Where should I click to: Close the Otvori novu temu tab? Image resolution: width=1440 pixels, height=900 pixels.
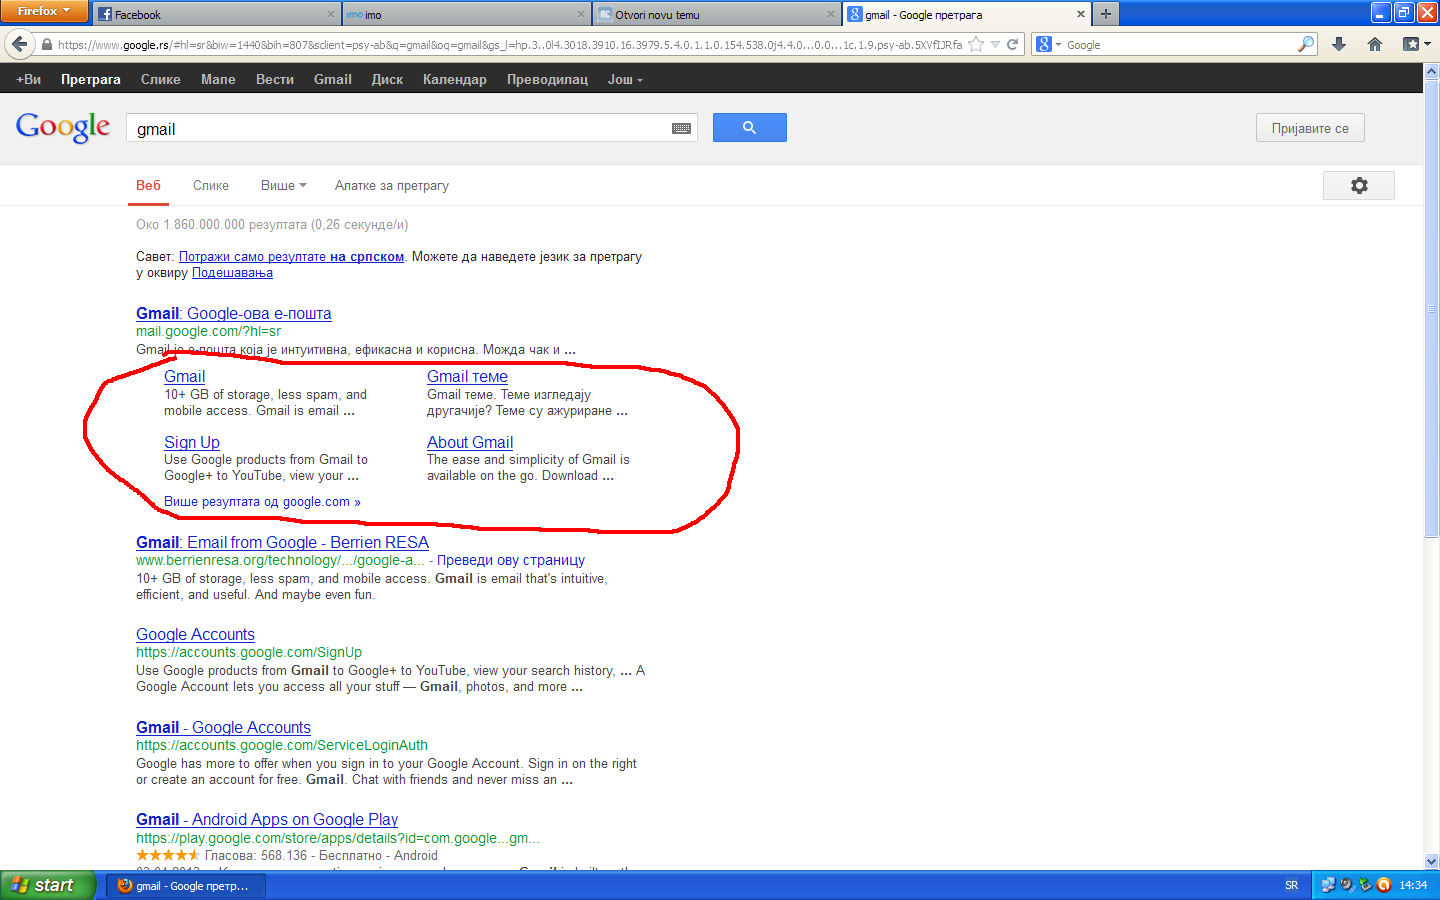click(831, 14)
